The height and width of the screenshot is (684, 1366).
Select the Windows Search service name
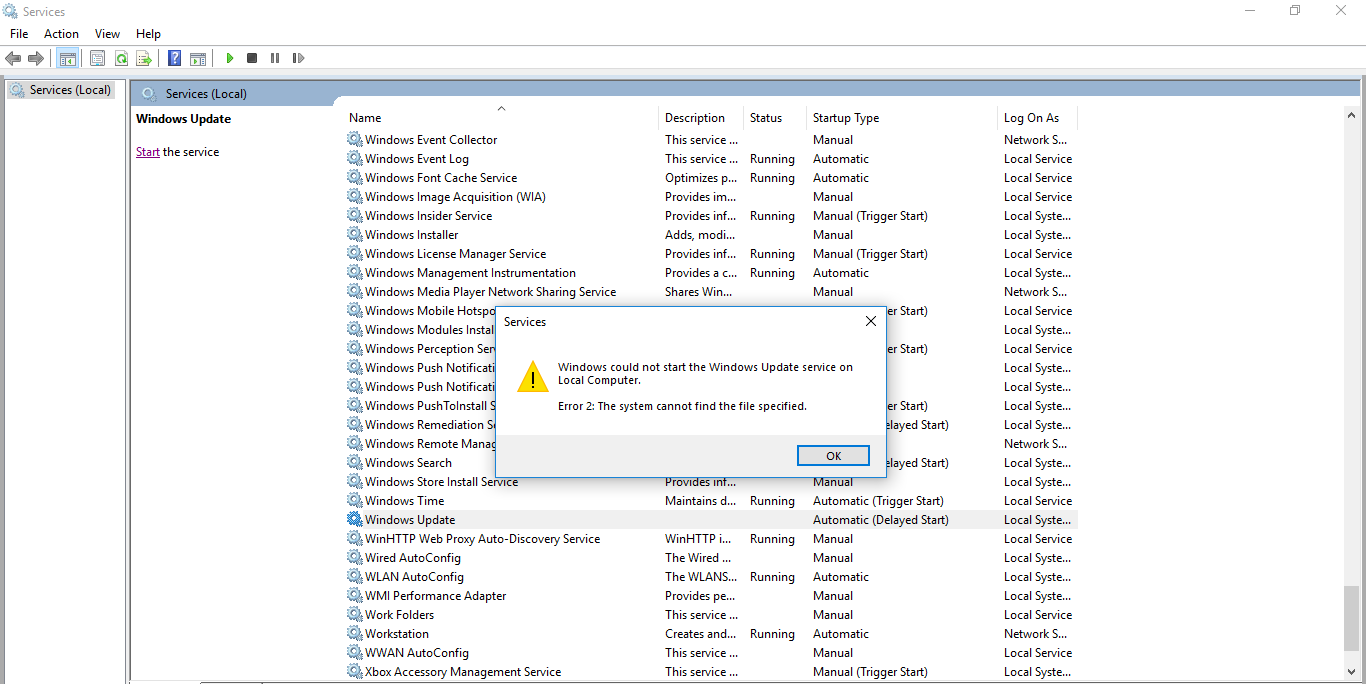click(x=408, y=463)
